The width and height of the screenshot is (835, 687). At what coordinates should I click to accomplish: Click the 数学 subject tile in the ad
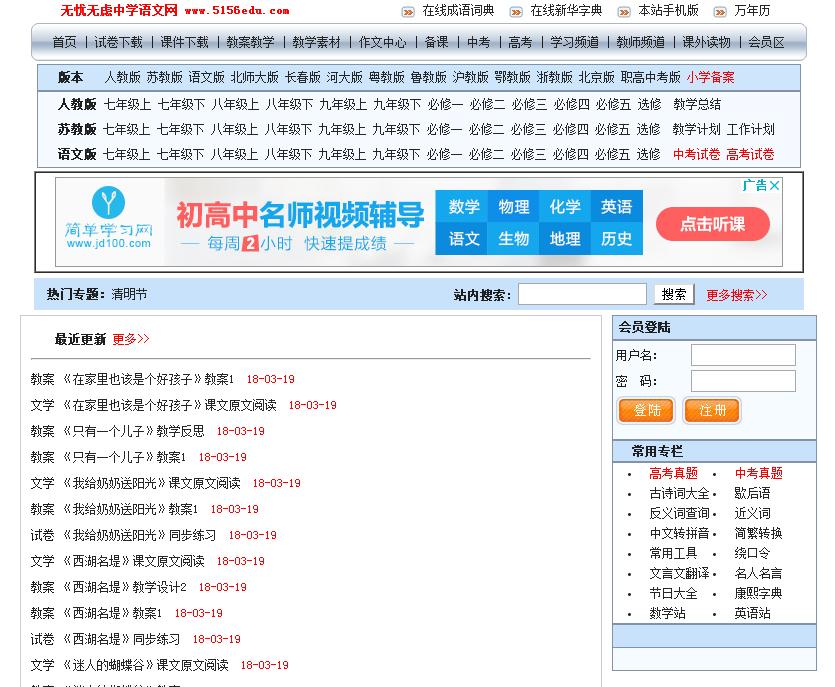click(x=464, y=207)
